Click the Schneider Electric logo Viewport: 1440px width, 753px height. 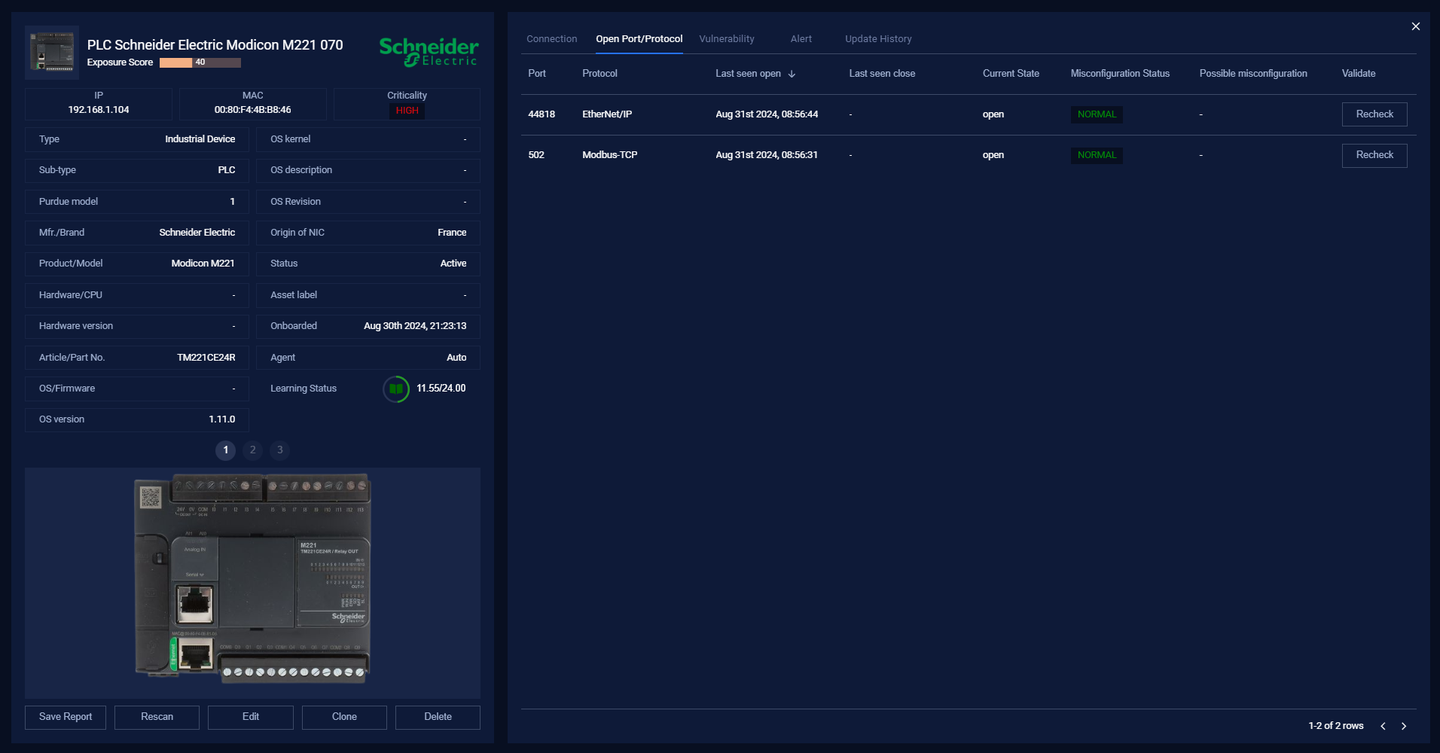click(x=428, y=52)
